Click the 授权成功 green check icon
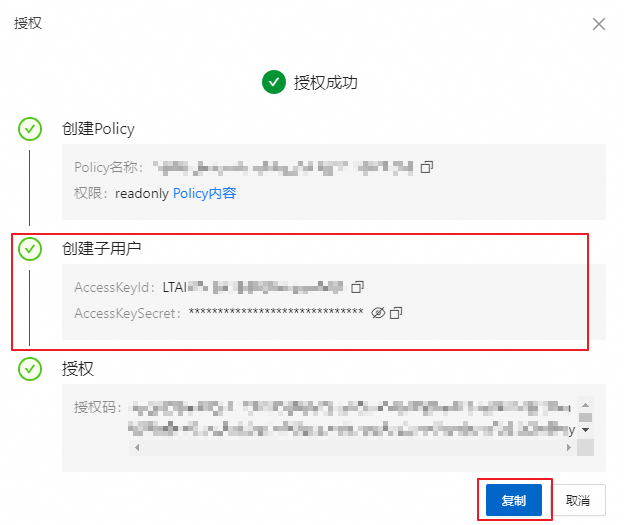 (274, 82)
